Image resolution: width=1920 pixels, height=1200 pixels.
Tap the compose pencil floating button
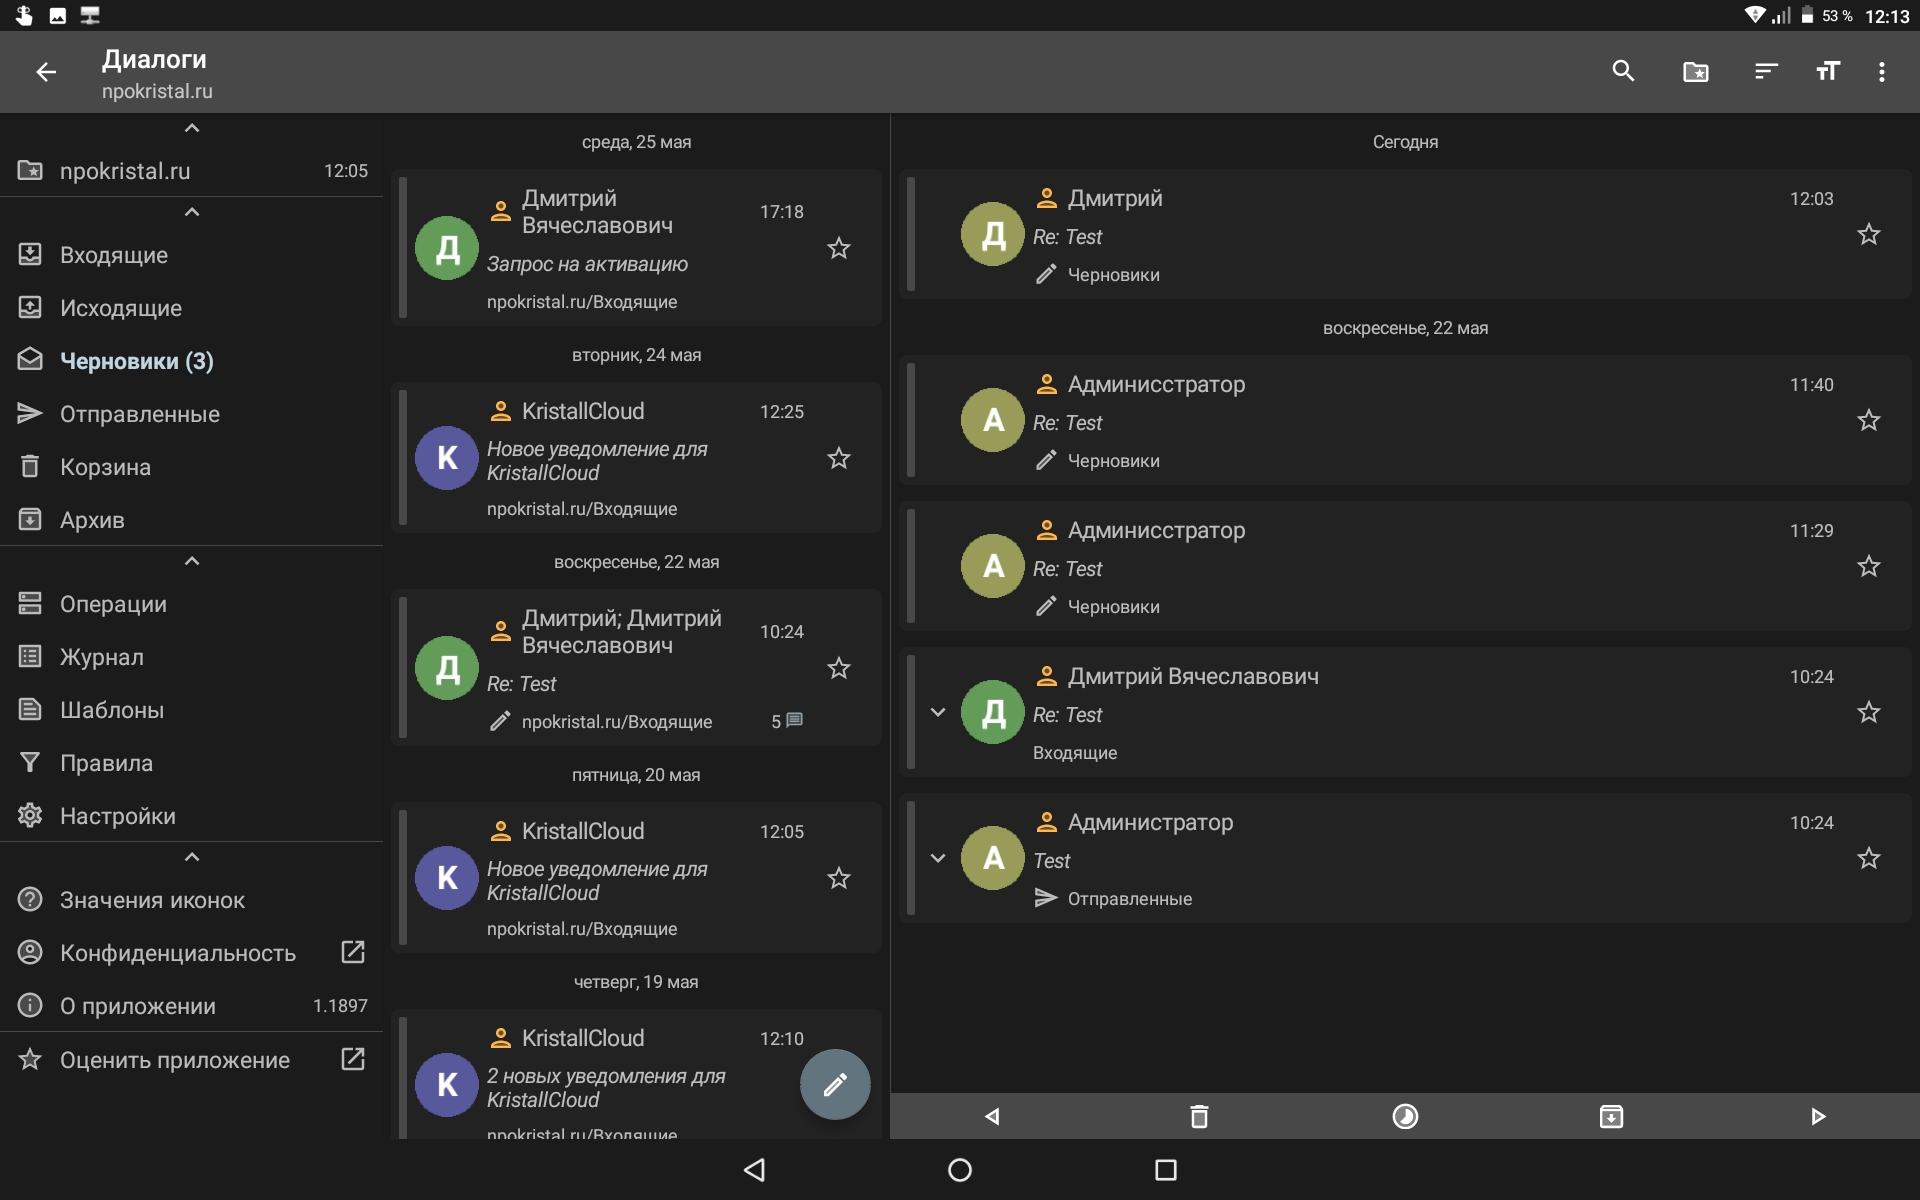pos(835,1084)
